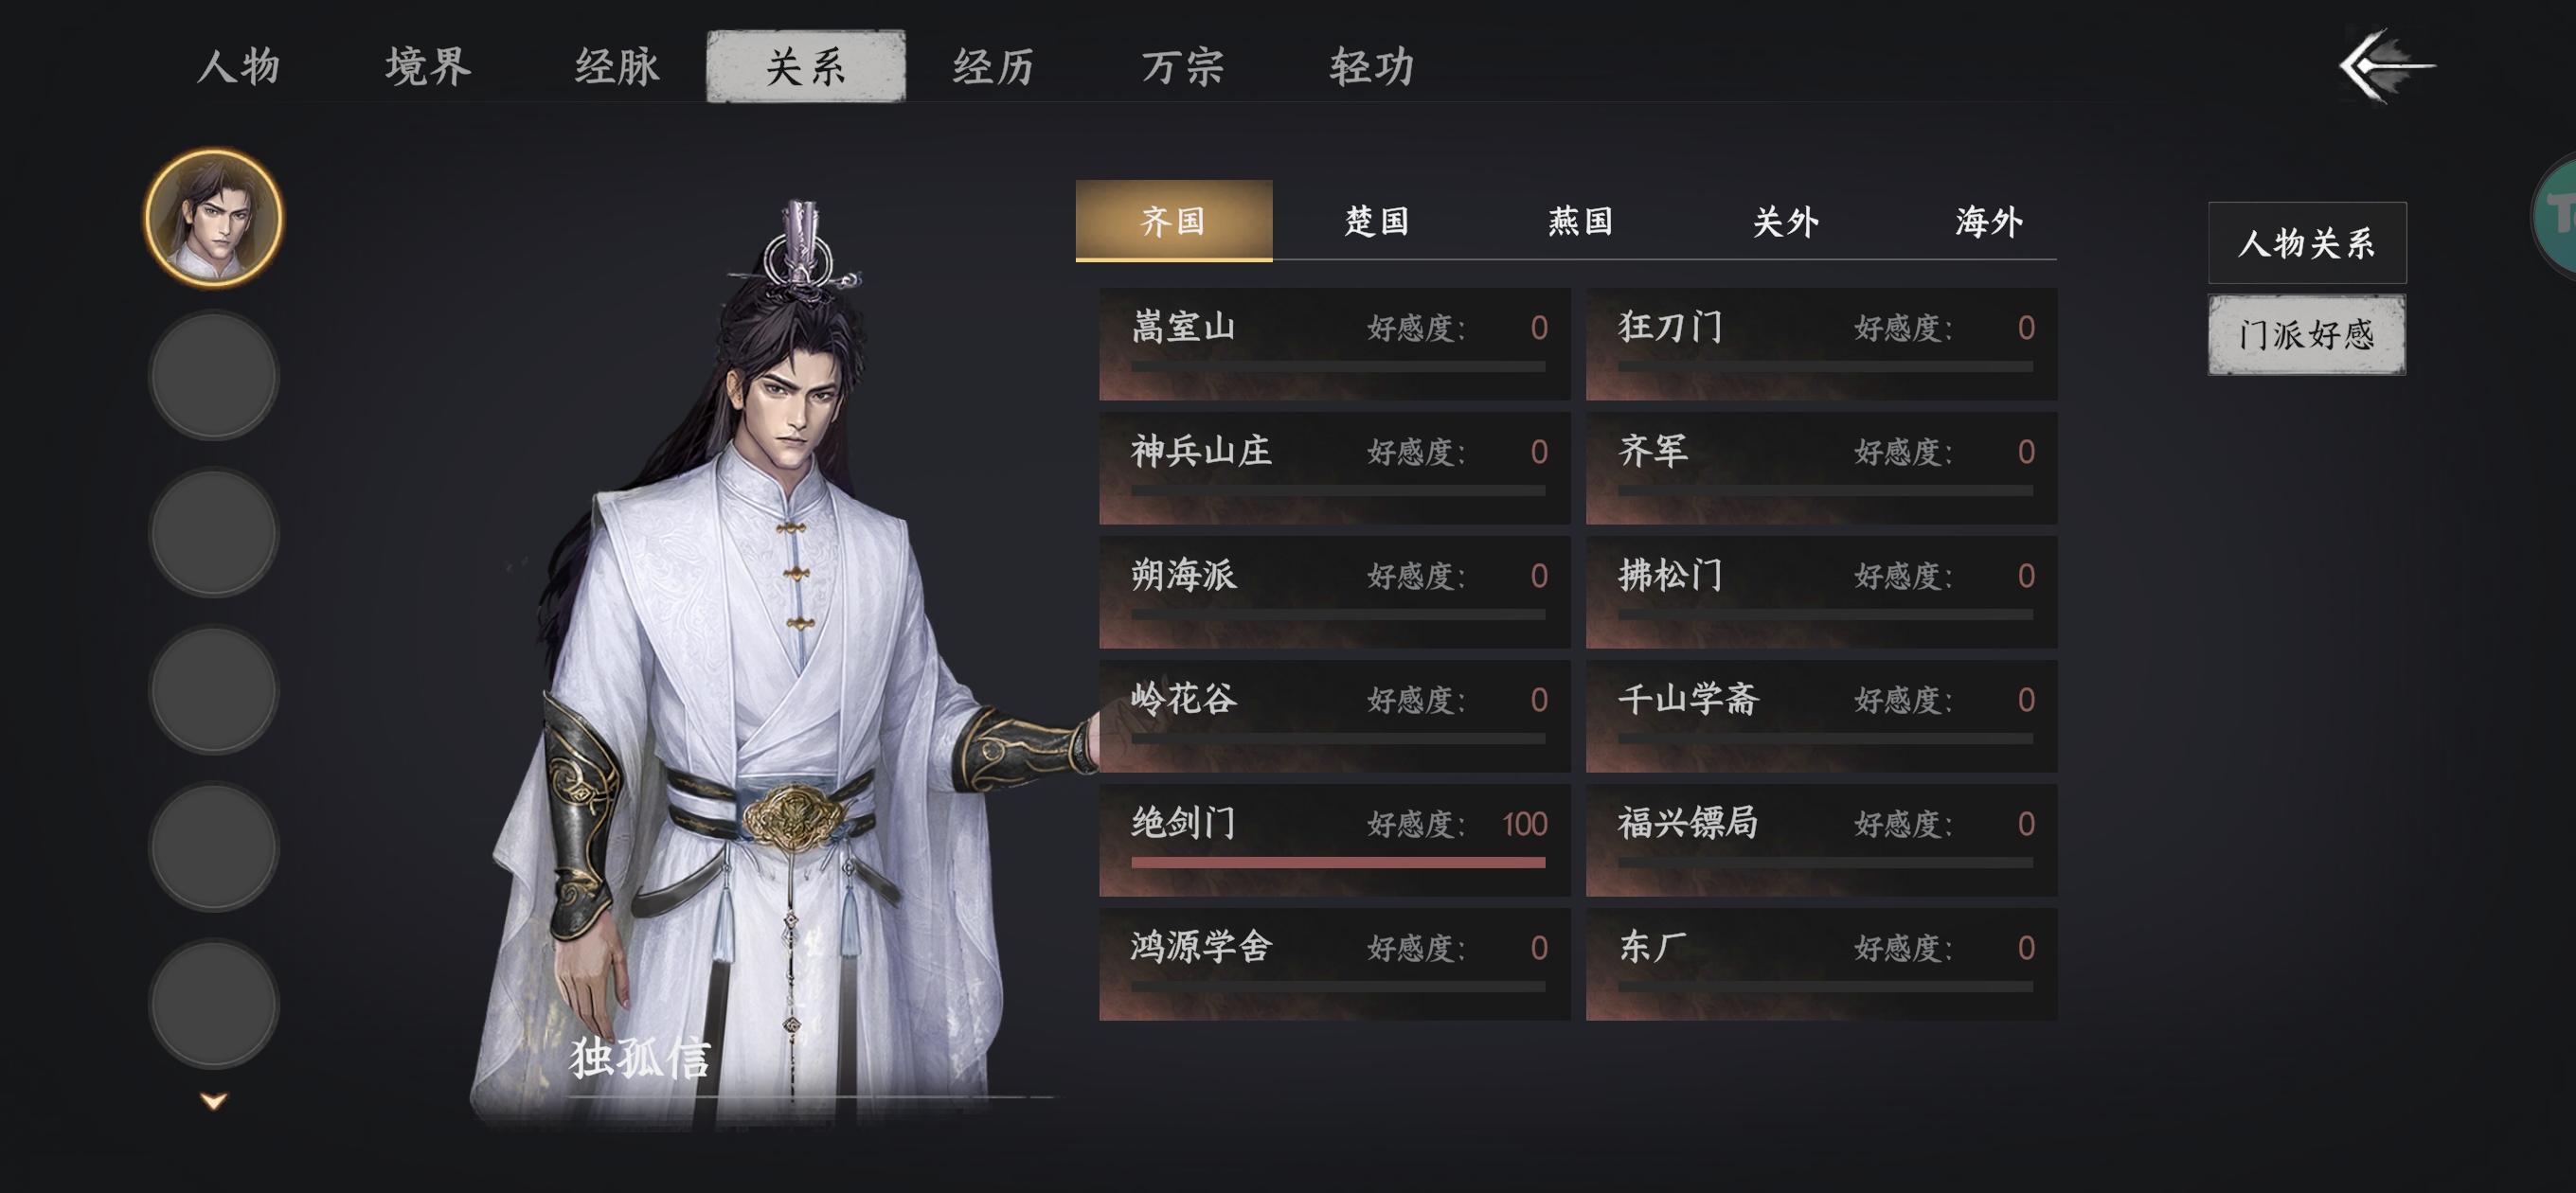Select the 嵩室山 faction entry
The height and width of the screenshot is (1193, 2576).
[1335, 344]
